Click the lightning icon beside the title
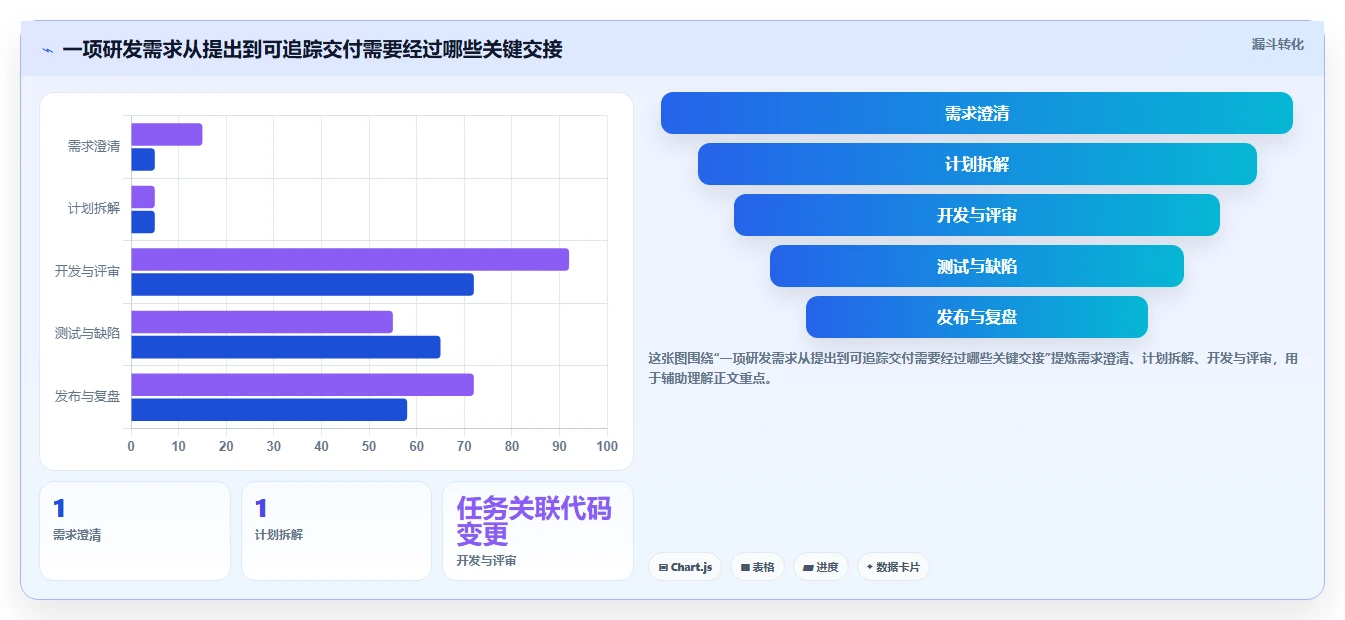1345x620 pixels. pos(47,50)
